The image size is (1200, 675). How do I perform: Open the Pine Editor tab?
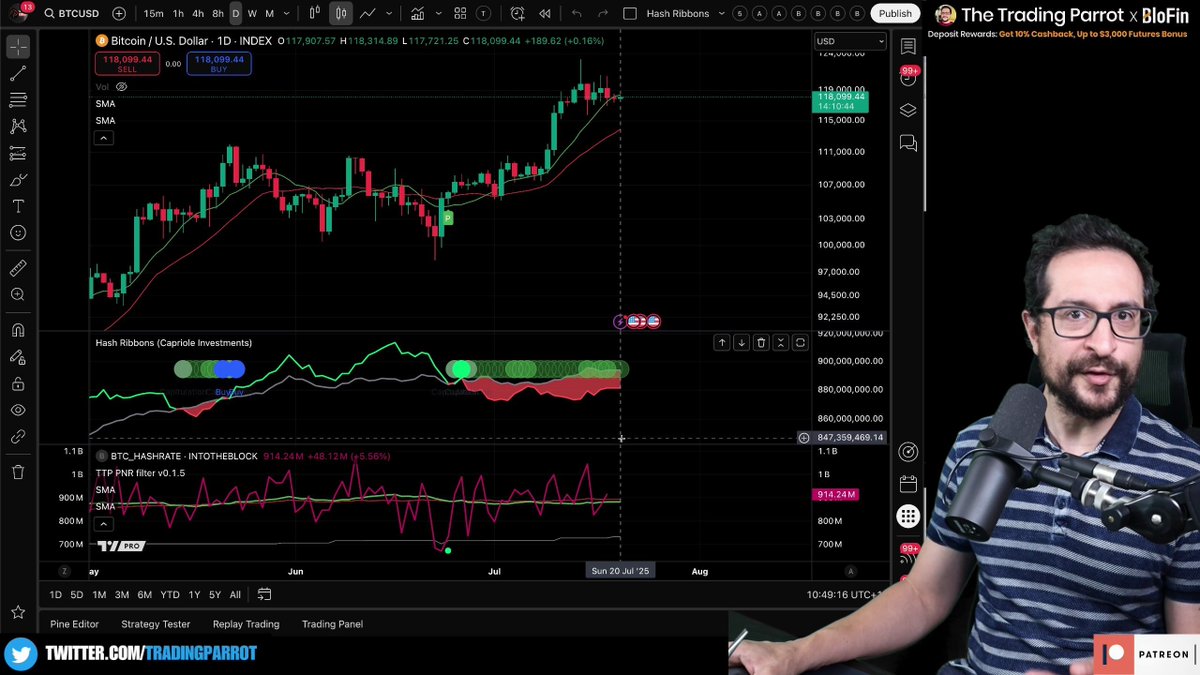pos(75,624)
